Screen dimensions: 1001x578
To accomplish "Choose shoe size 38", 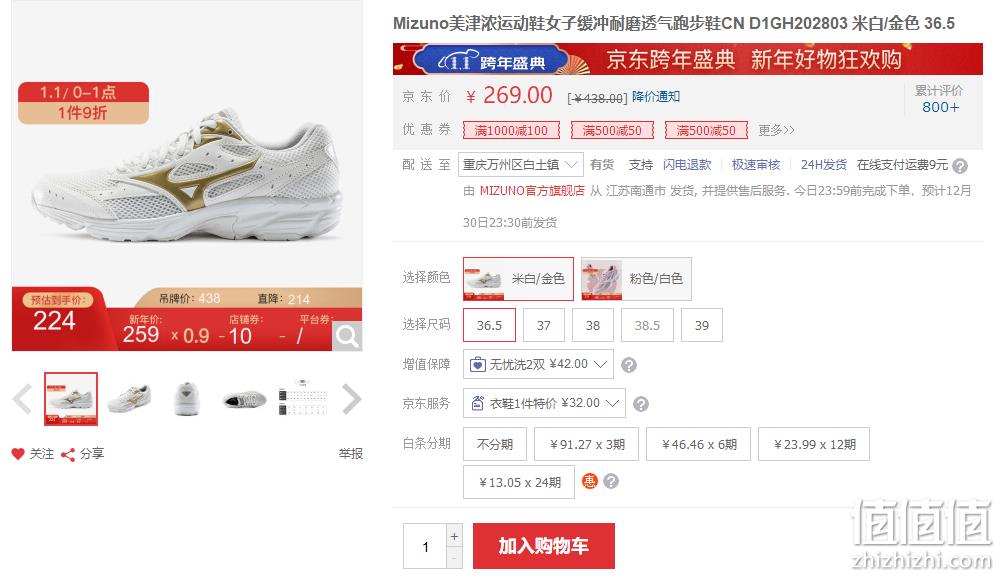I will (x=593, y=325).
